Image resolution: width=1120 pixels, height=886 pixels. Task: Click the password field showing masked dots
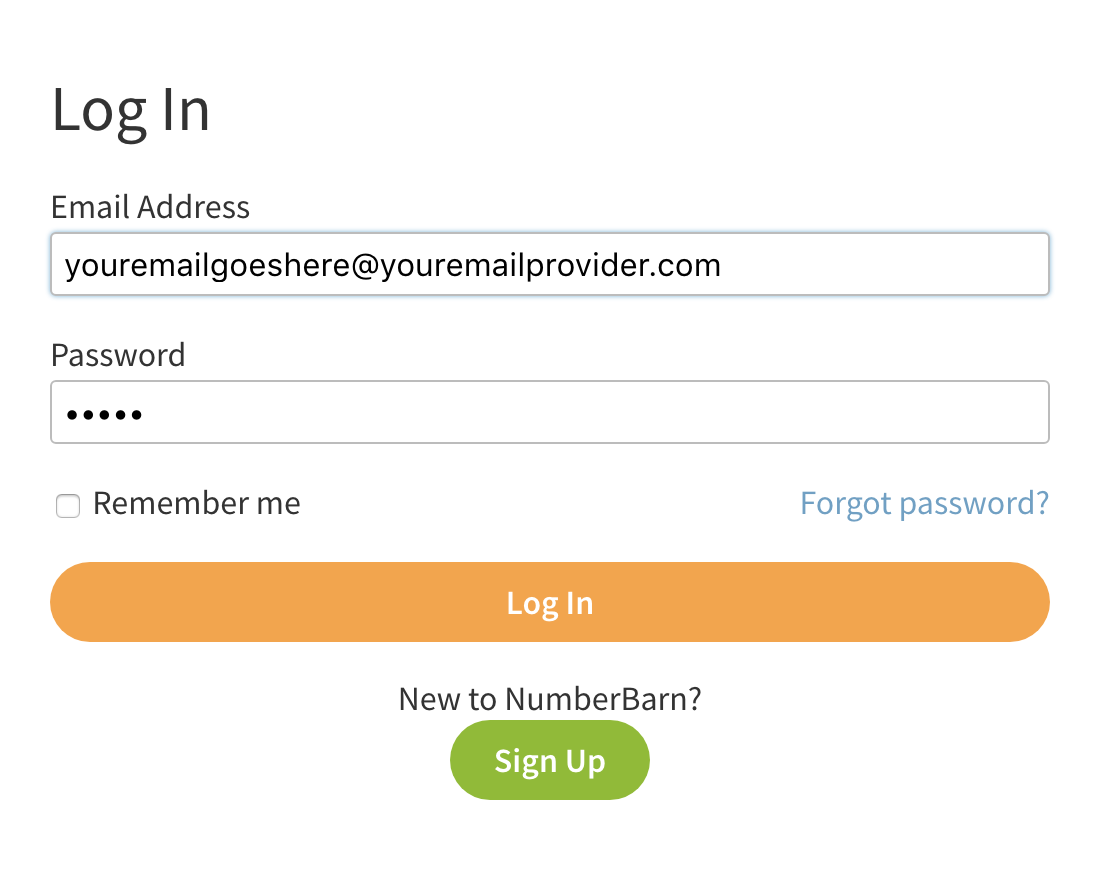point(549,412)
